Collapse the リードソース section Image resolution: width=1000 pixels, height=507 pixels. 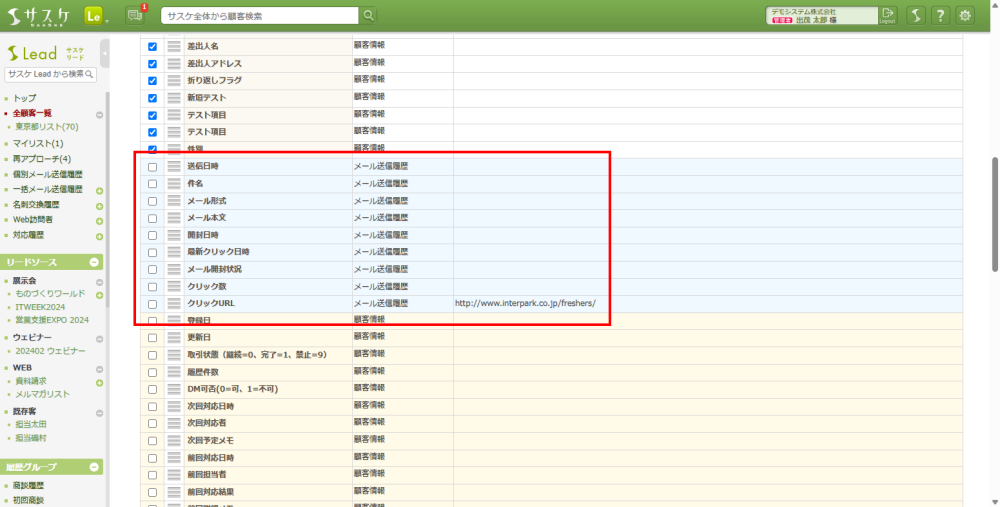(95, 262)
